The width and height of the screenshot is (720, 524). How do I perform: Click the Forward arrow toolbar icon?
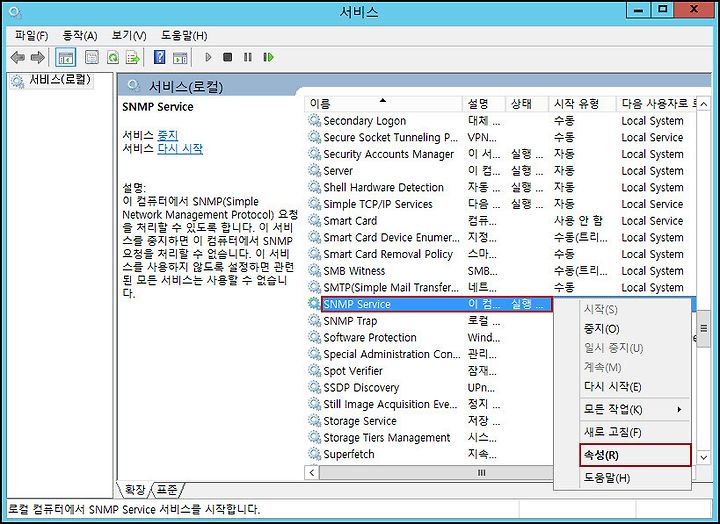click(x=37, y=57)
